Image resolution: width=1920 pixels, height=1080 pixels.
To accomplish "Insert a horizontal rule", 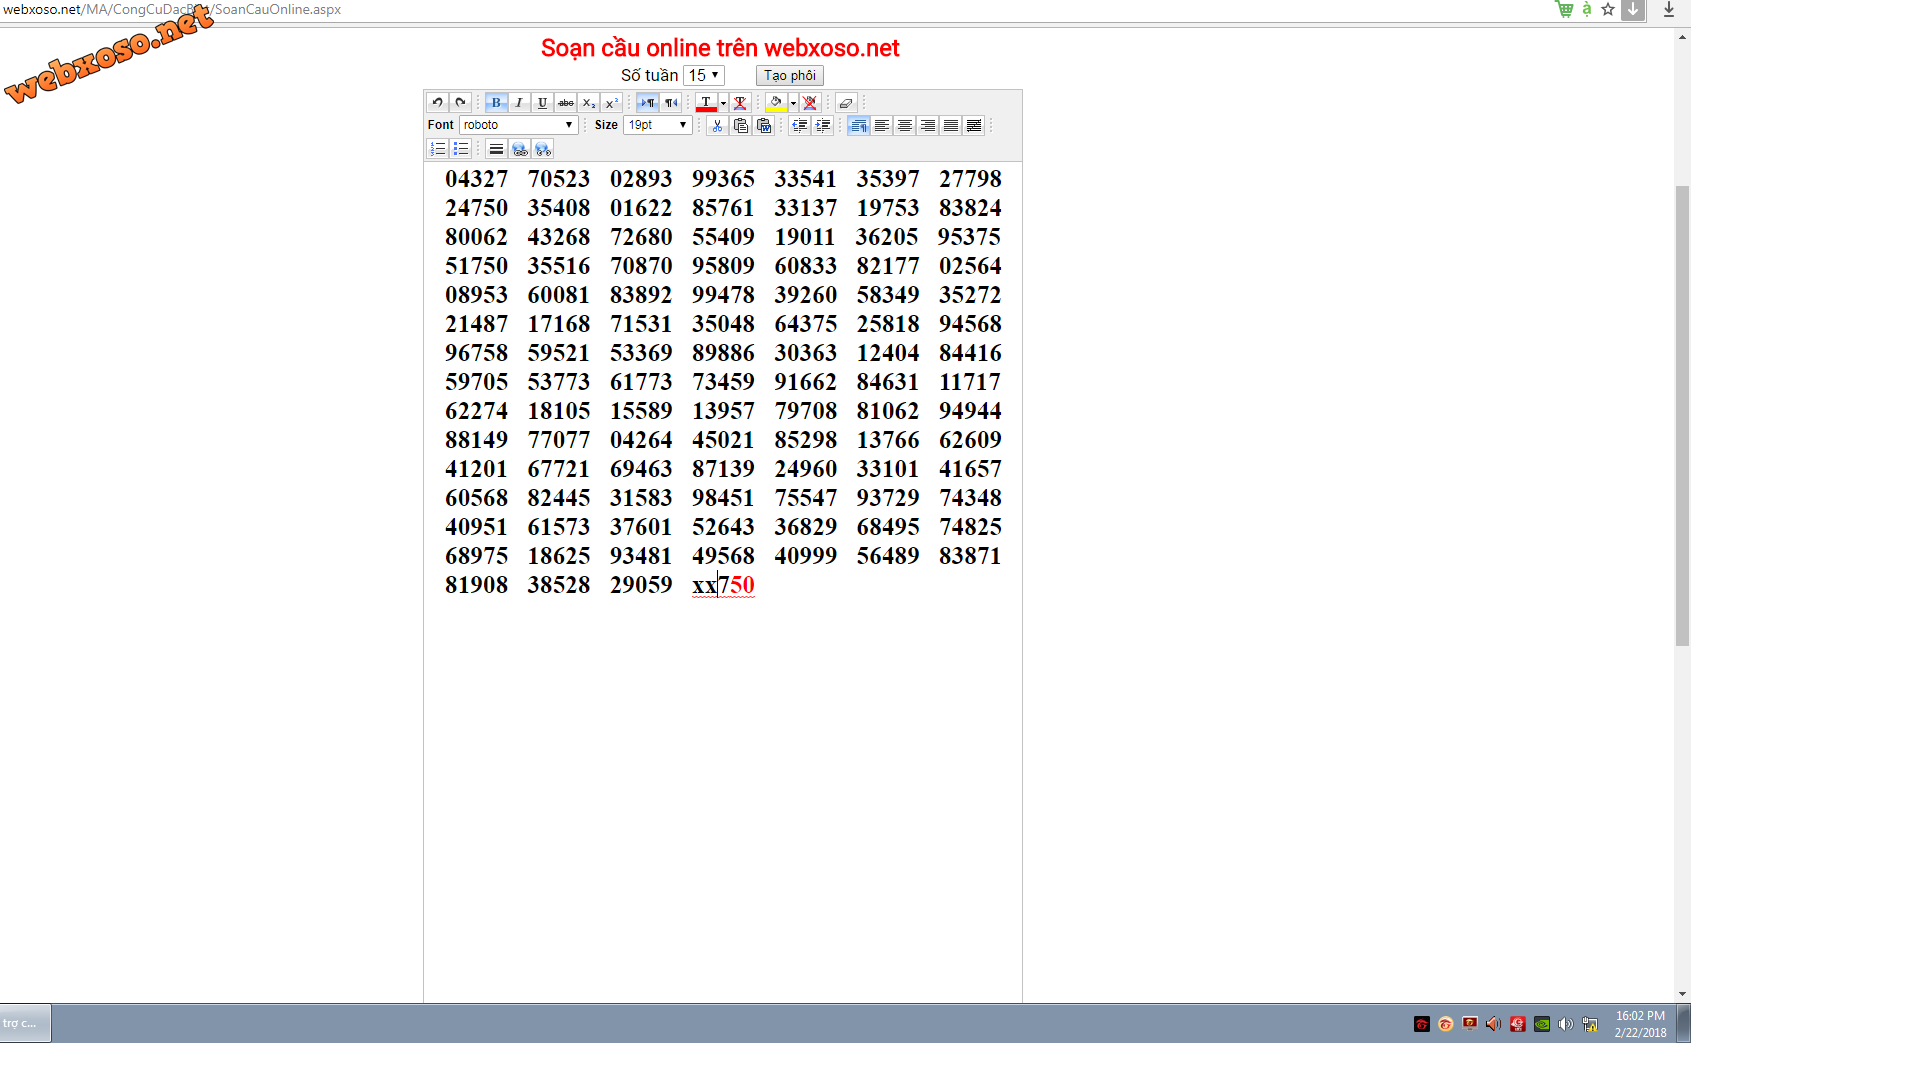I will [x=496, y=149].
